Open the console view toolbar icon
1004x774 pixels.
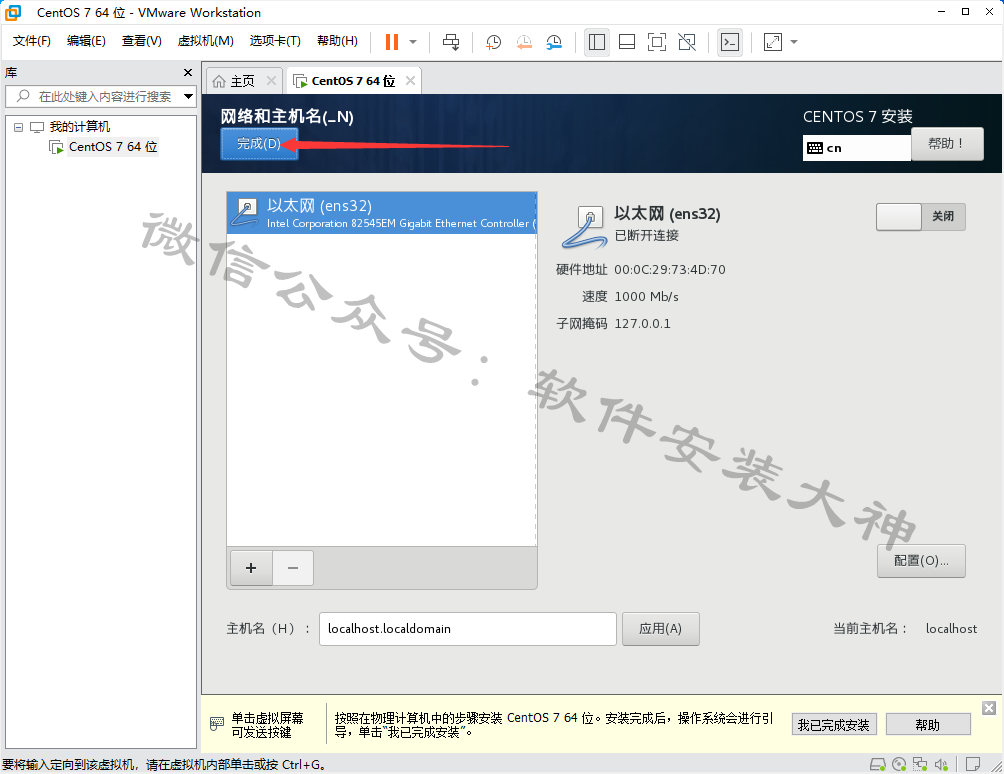[730, 42]
